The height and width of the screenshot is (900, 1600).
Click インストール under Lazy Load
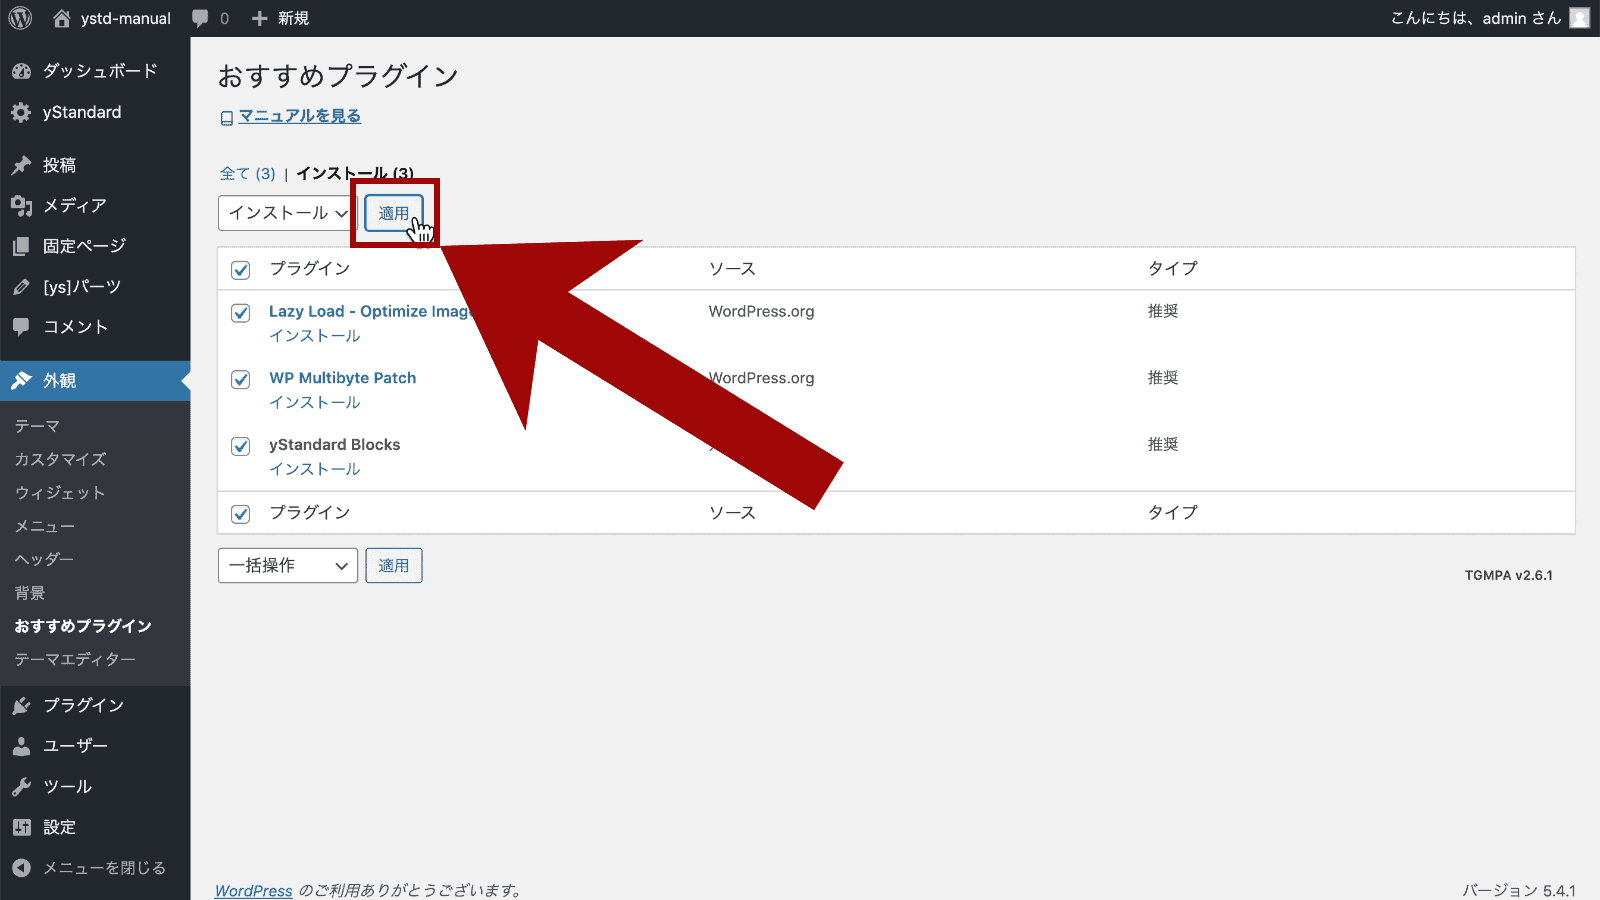(x=315, y=336)
